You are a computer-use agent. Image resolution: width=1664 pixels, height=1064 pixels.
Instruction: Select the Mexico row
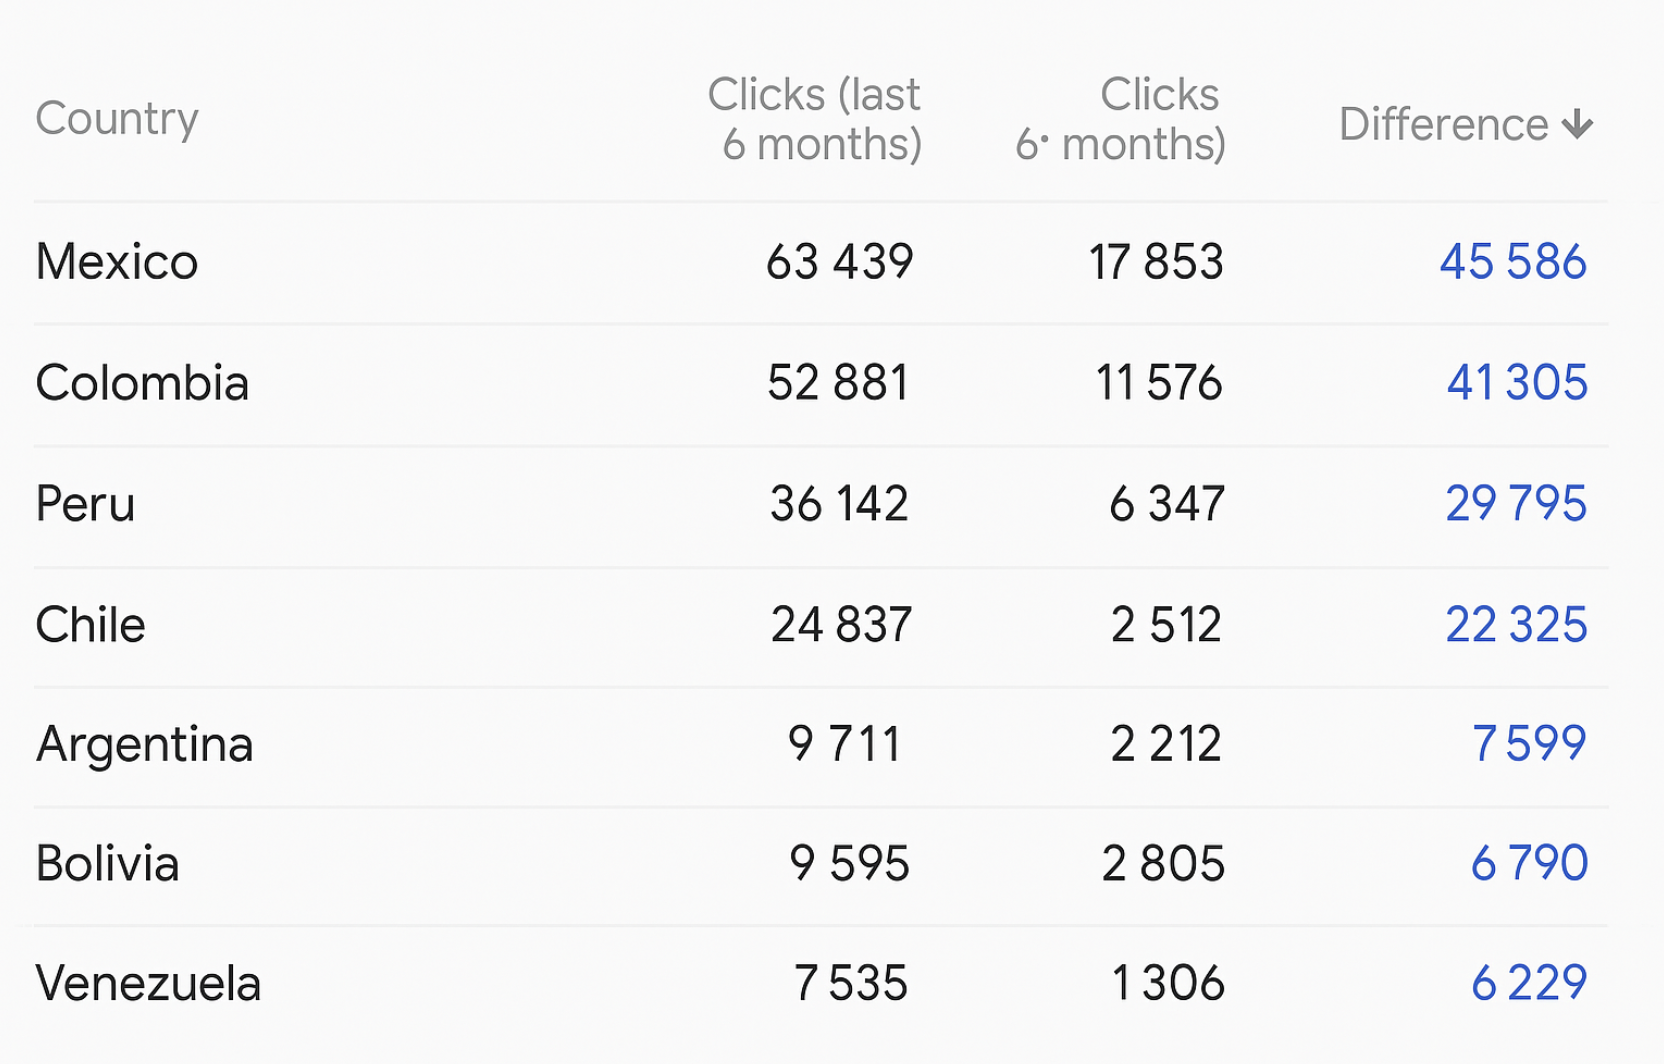117,262
